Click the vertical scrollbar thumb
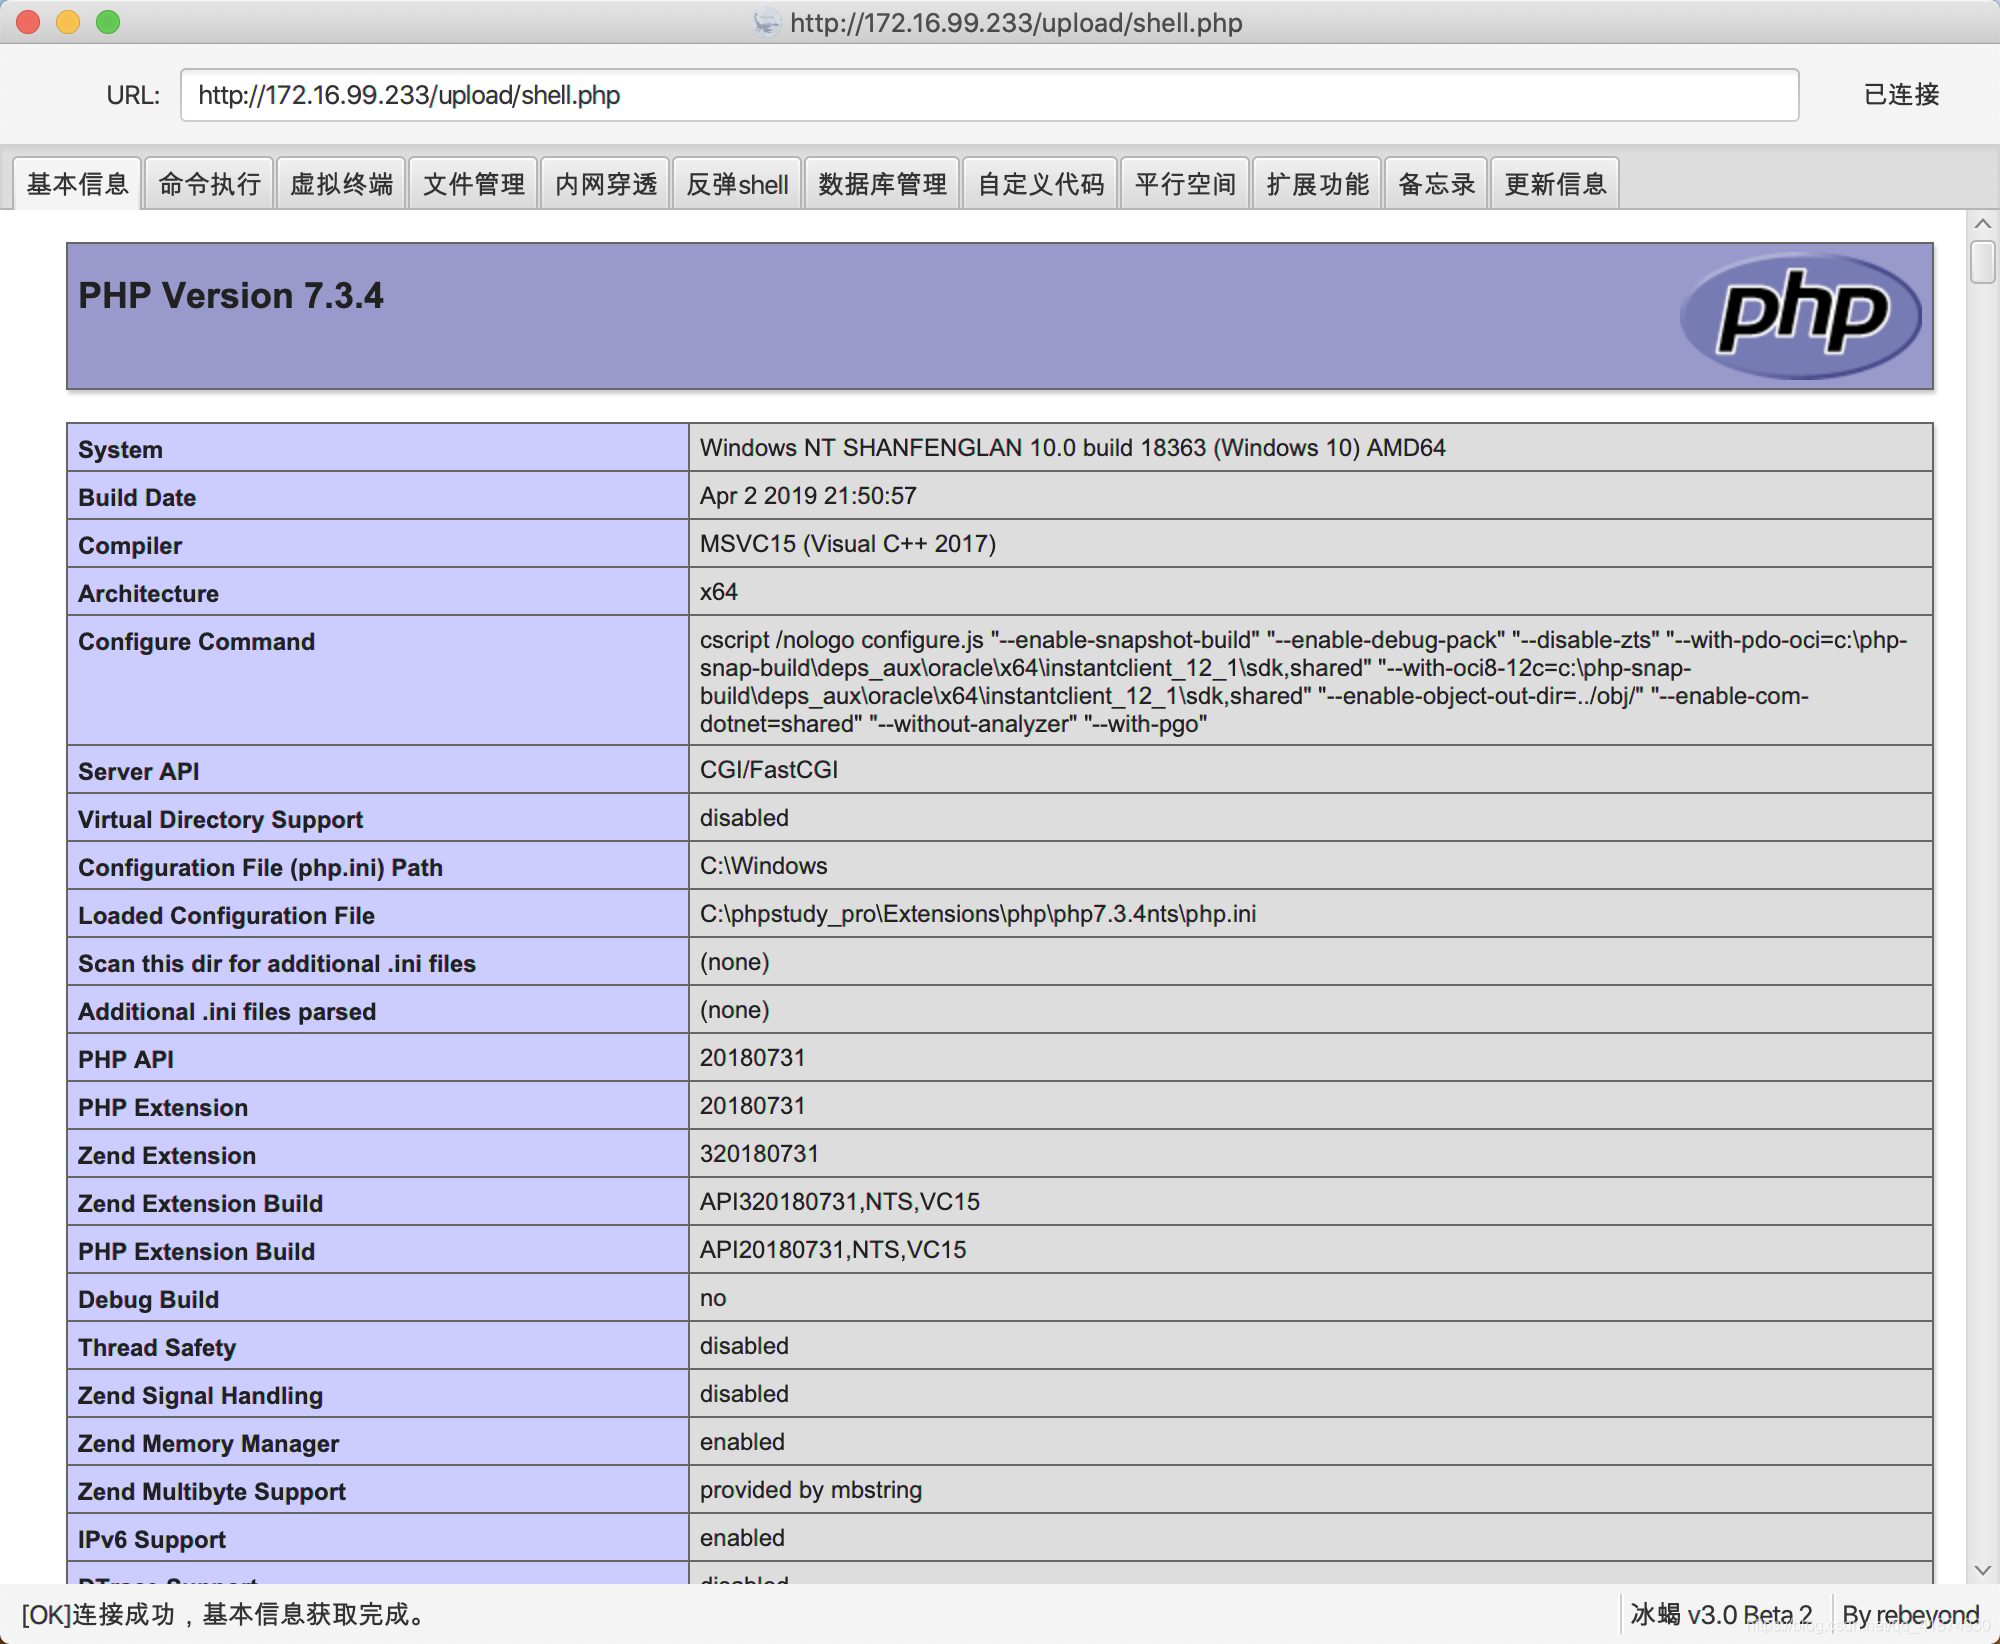 point(1982,262)
